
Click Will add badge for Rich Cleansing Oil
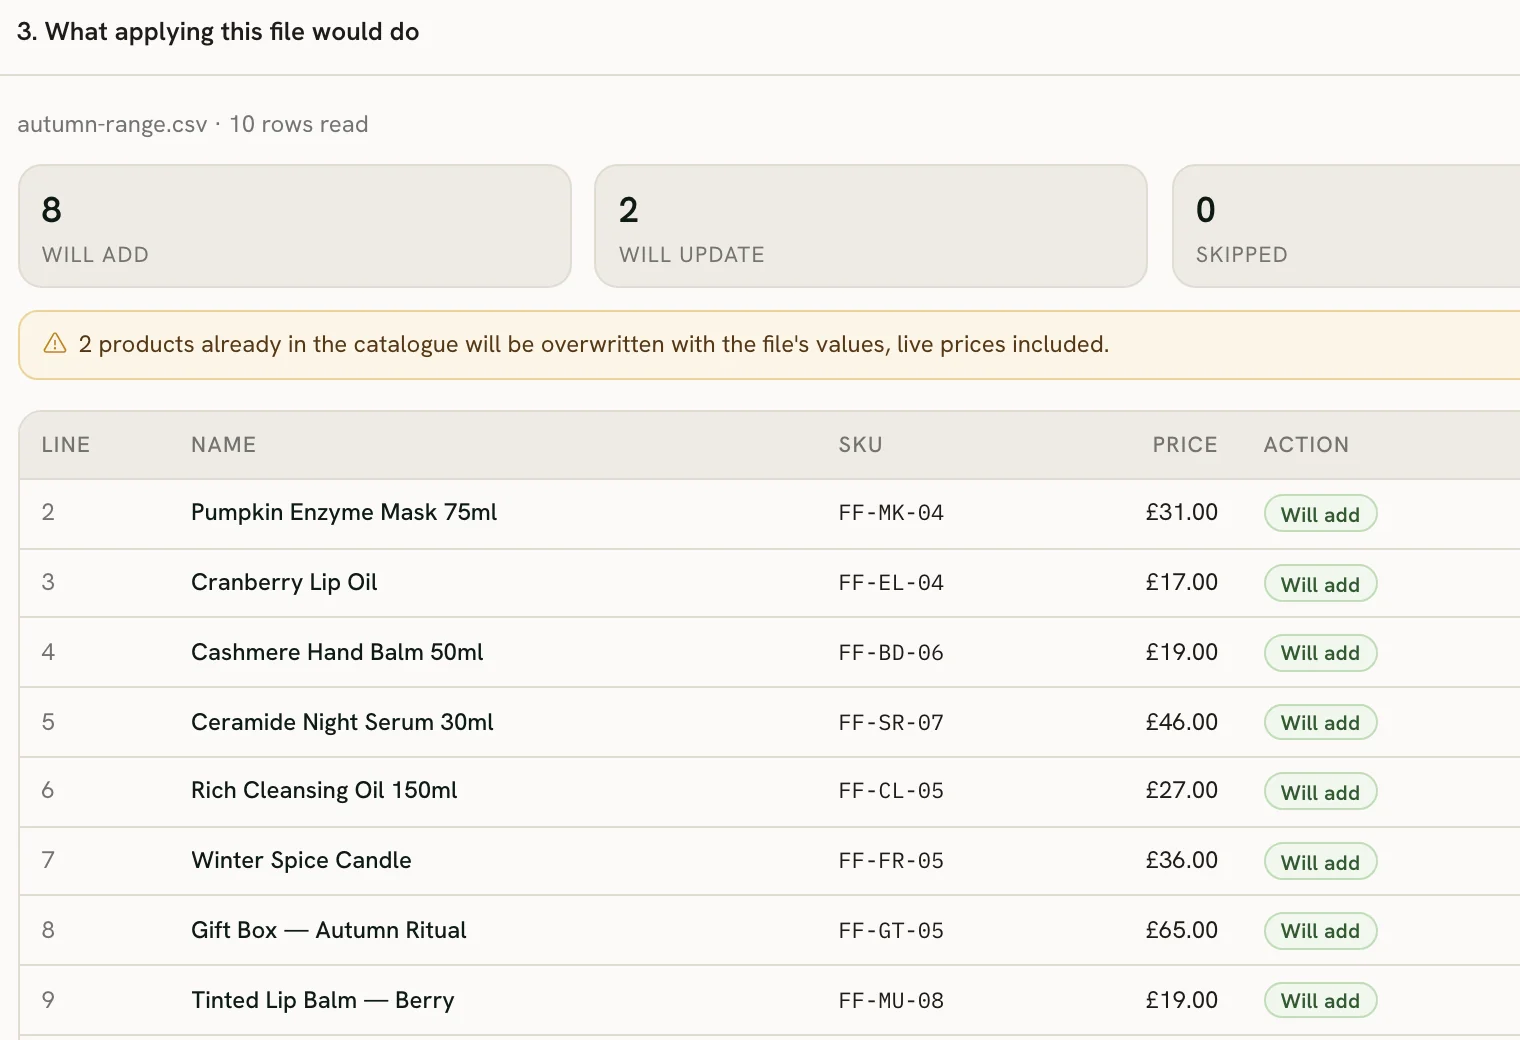1321,792
